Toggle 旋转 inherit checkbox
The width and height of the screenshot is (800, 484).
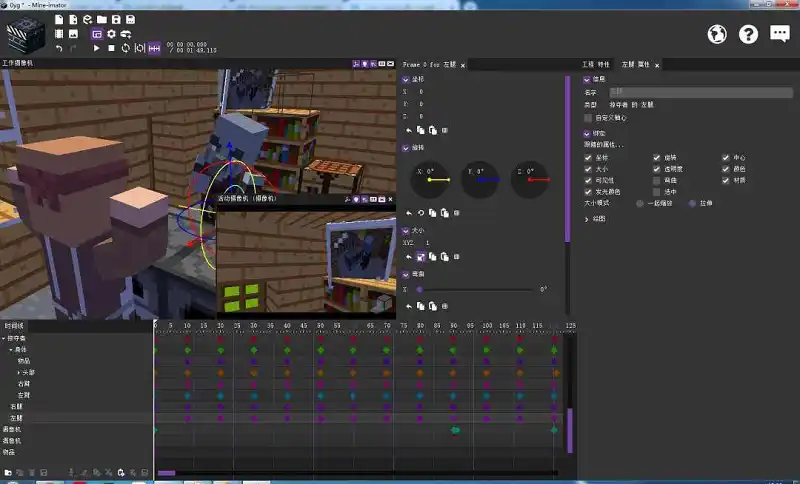coord(657,158)
